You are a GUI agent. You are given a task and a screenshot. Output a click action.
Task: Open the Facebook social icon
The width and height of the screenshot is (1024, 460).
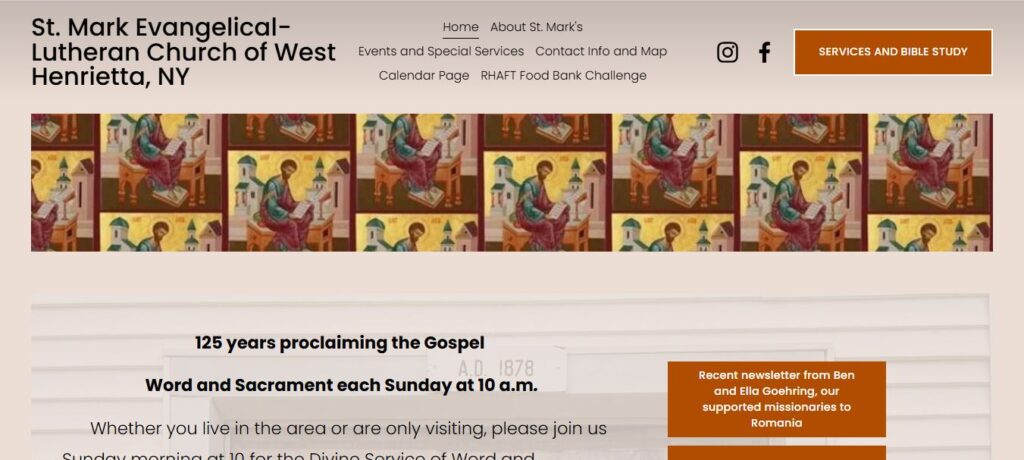pos(764,52)
